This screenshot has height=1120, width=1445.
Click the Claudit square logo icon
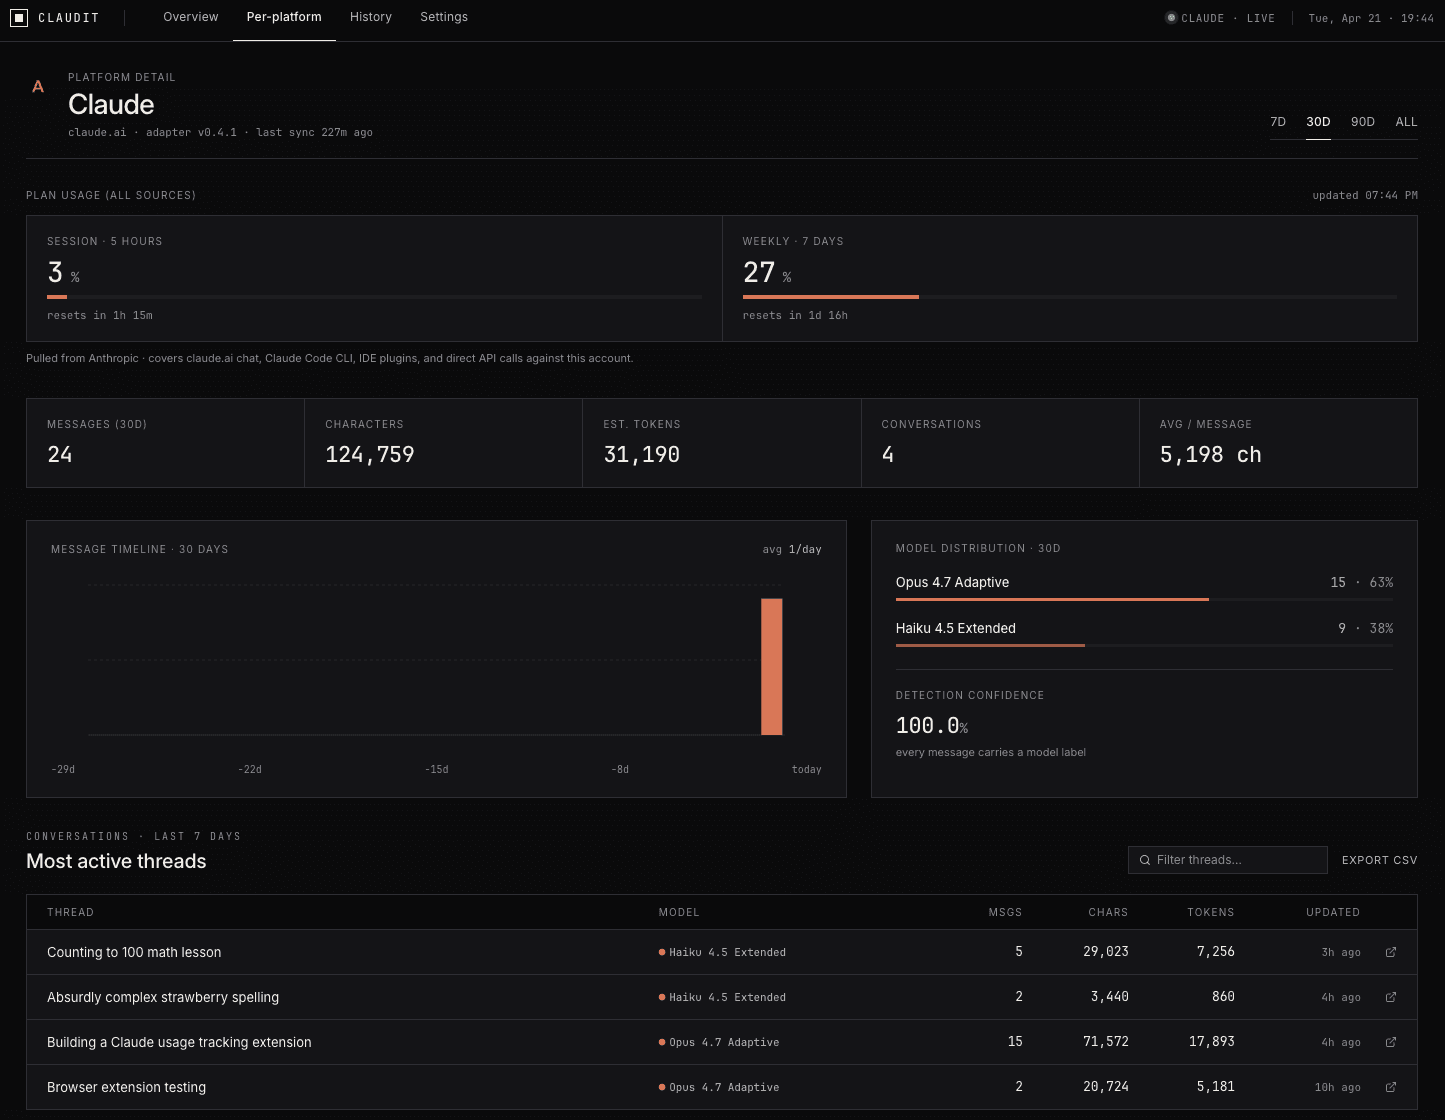click(19, 18)
